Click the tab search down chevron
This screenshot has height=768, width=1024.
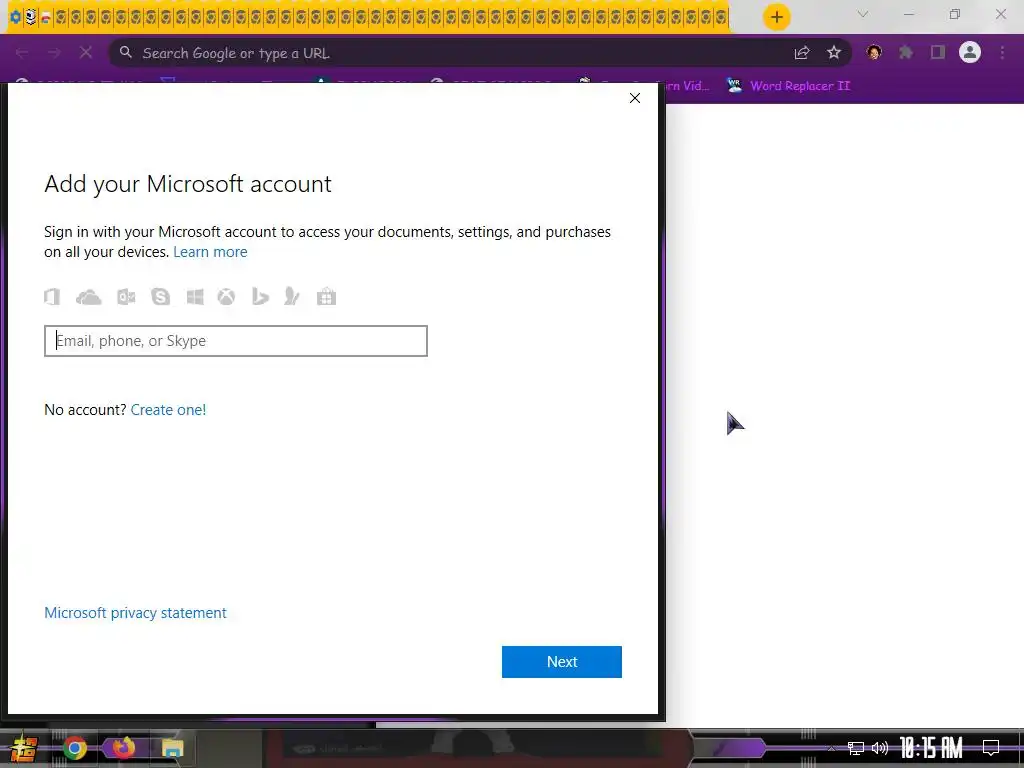click(x=863, y=14)
